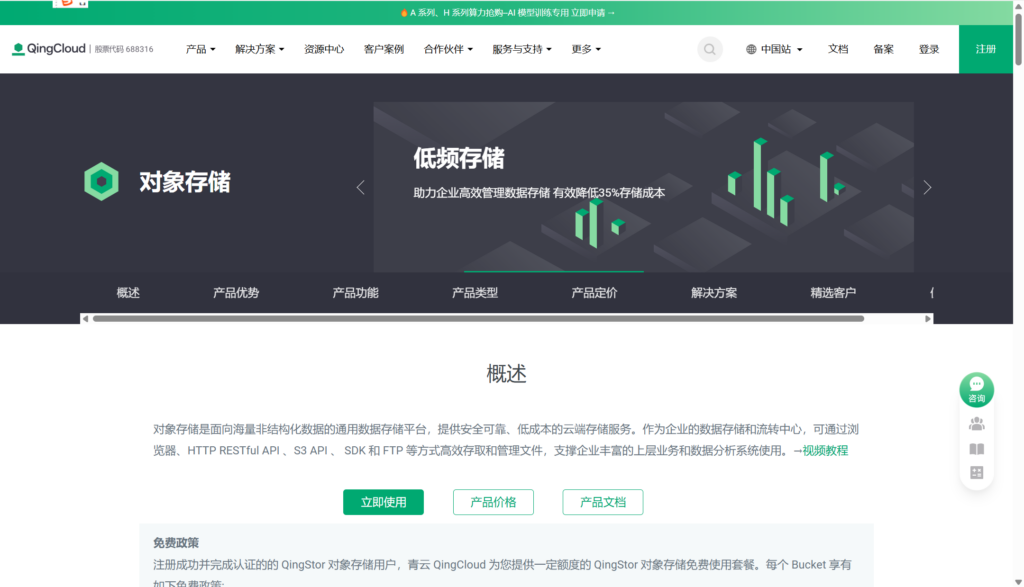Select the 产品定价 tab
Viewport: 1024px width, 587px height.
pyautogui.click(x=594, y=293)
